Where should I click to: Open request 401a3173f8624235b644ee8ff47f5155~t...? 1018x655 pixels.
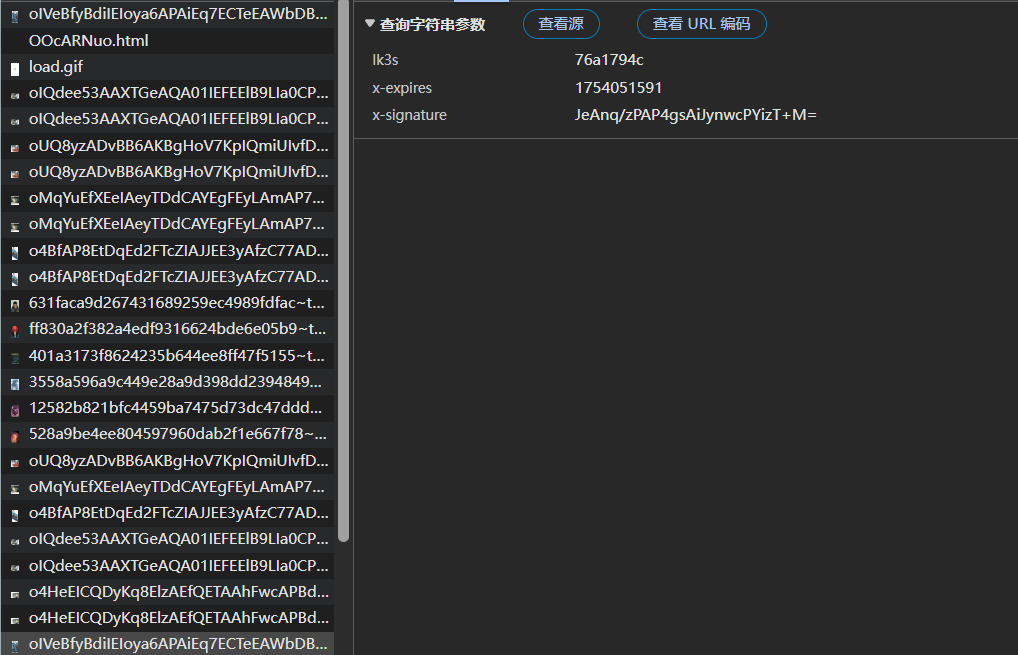tap(177, 356)
